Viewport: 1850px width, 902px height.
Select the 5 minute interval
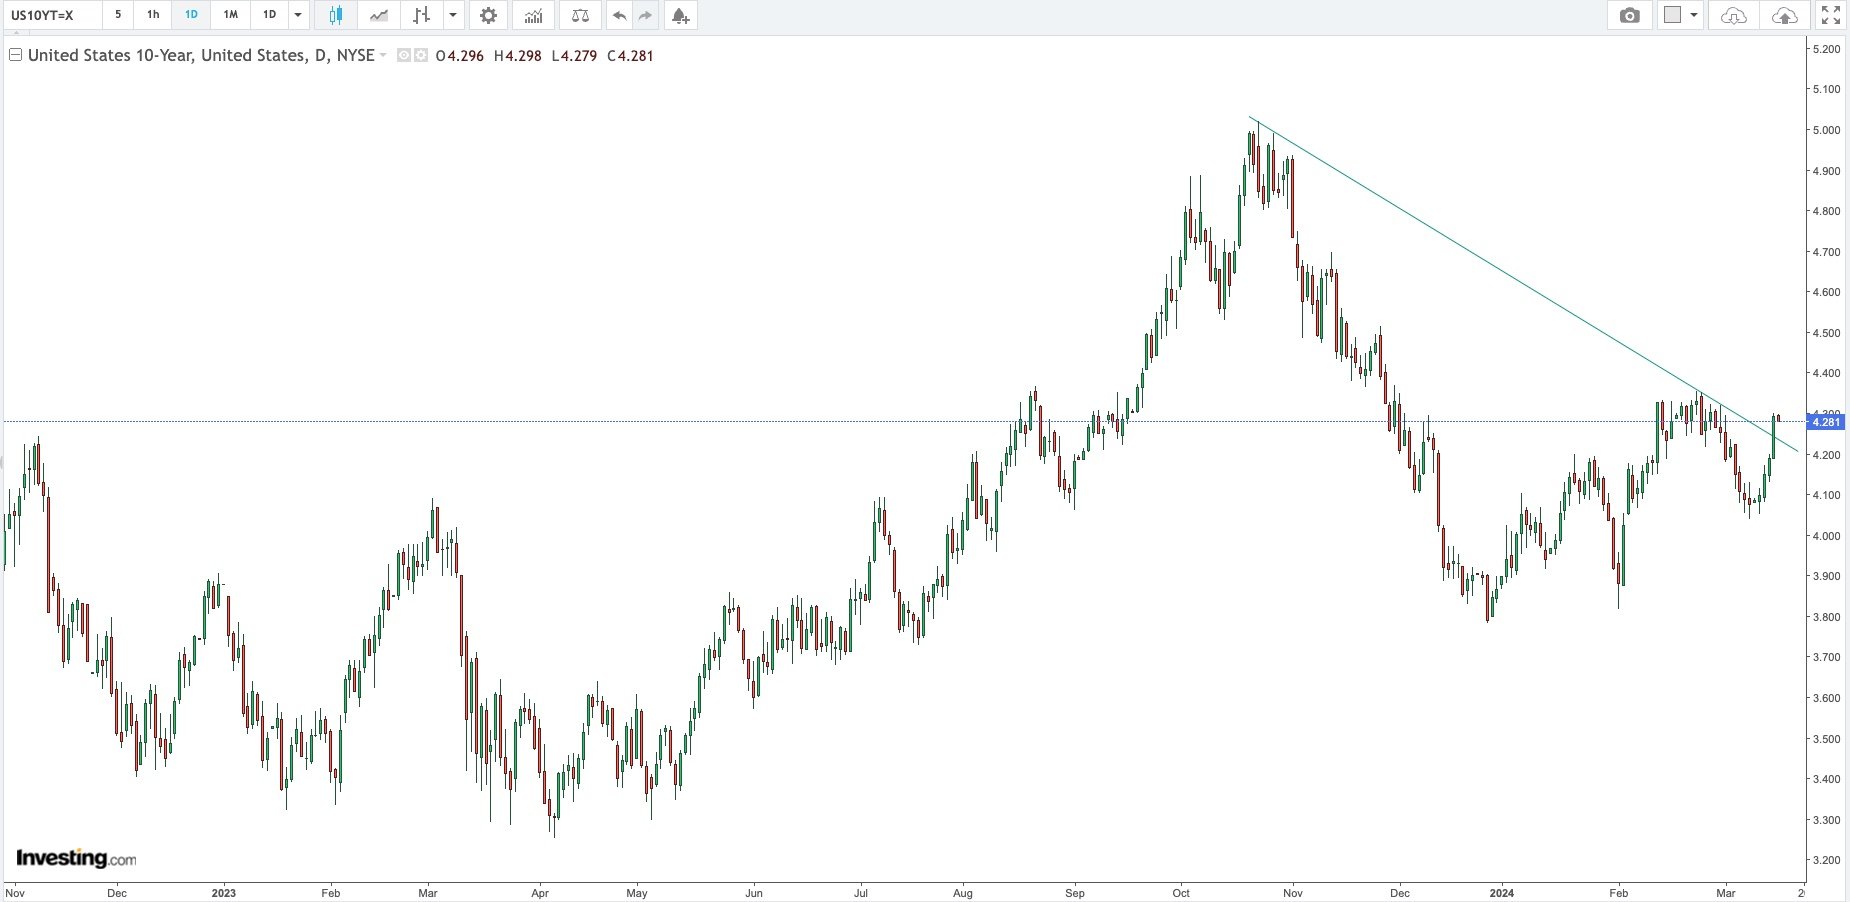click(x=118, y=15)
